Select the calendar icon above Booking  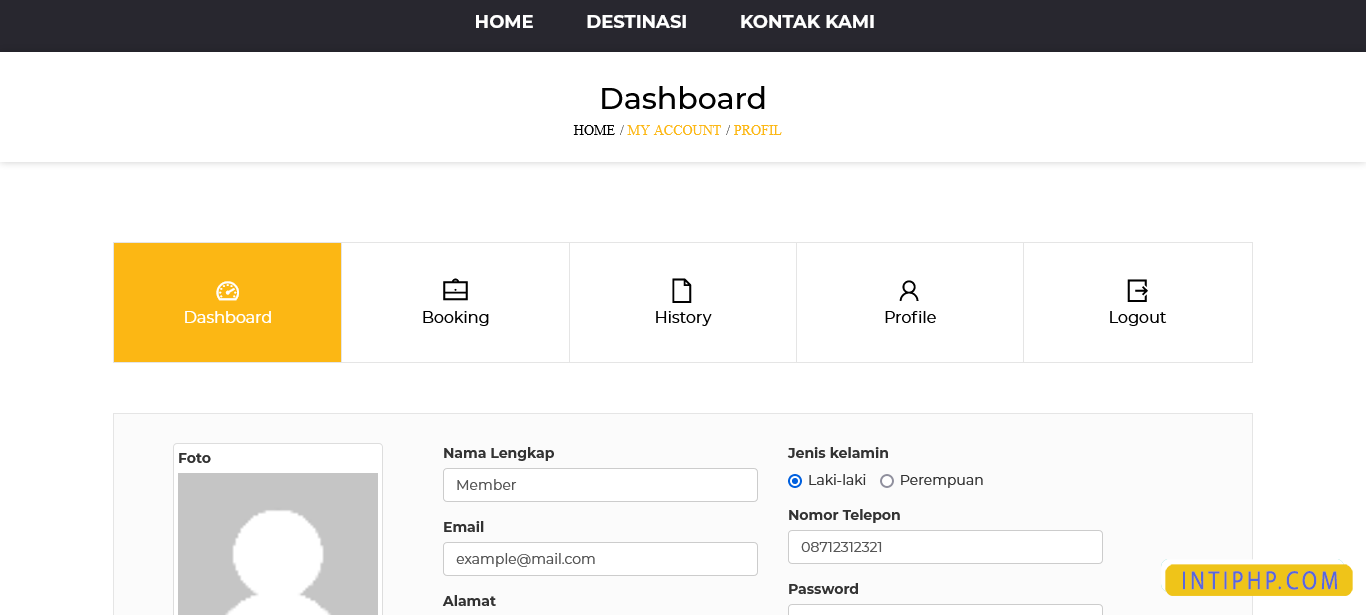pyautogui.click(x=455, y=289)
